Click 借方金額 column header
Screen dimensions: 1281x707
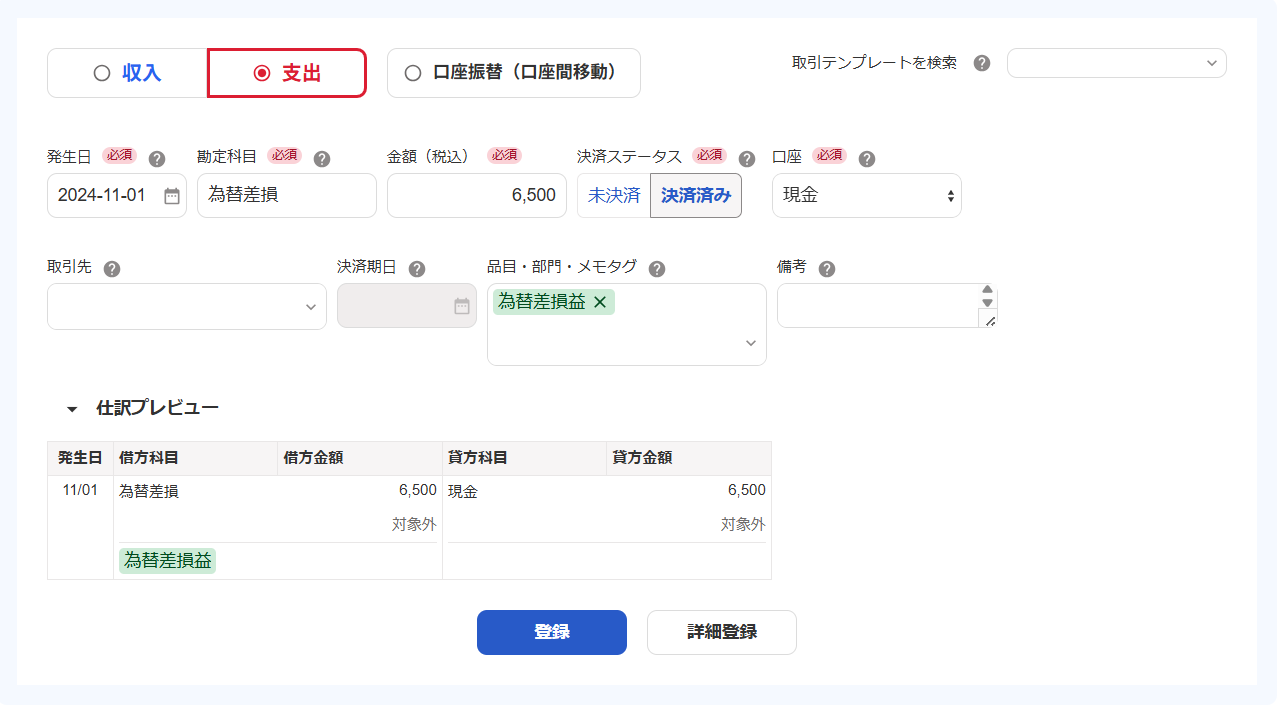pyautogui.click(x=360, y=459)
